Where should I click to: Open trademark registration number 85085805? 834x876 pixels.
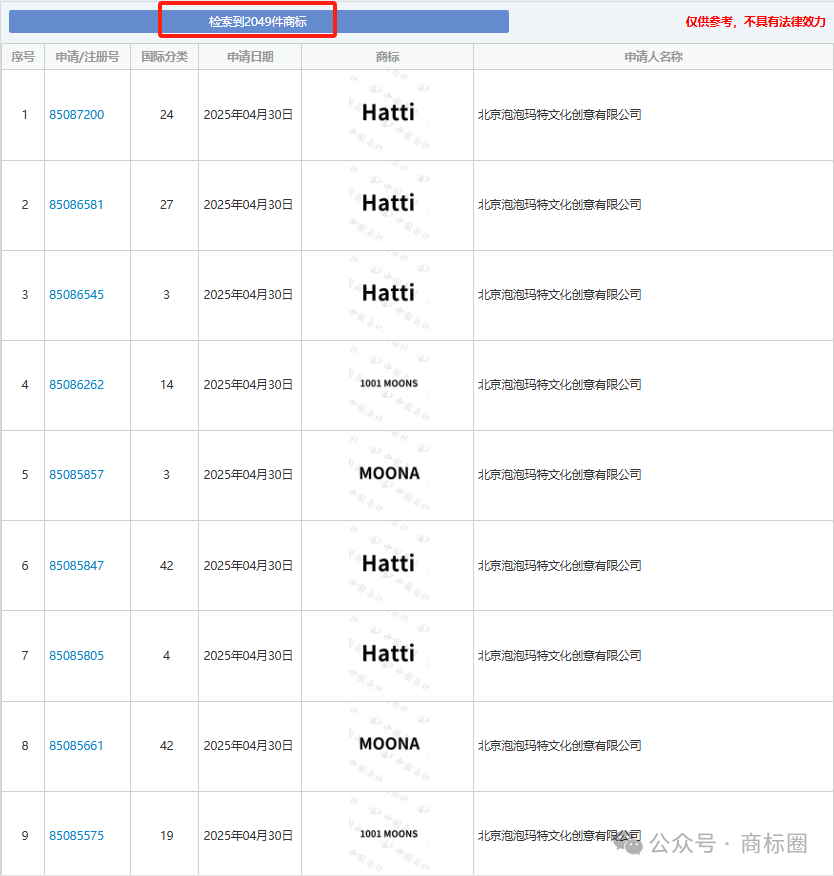[x=77, y=655]
